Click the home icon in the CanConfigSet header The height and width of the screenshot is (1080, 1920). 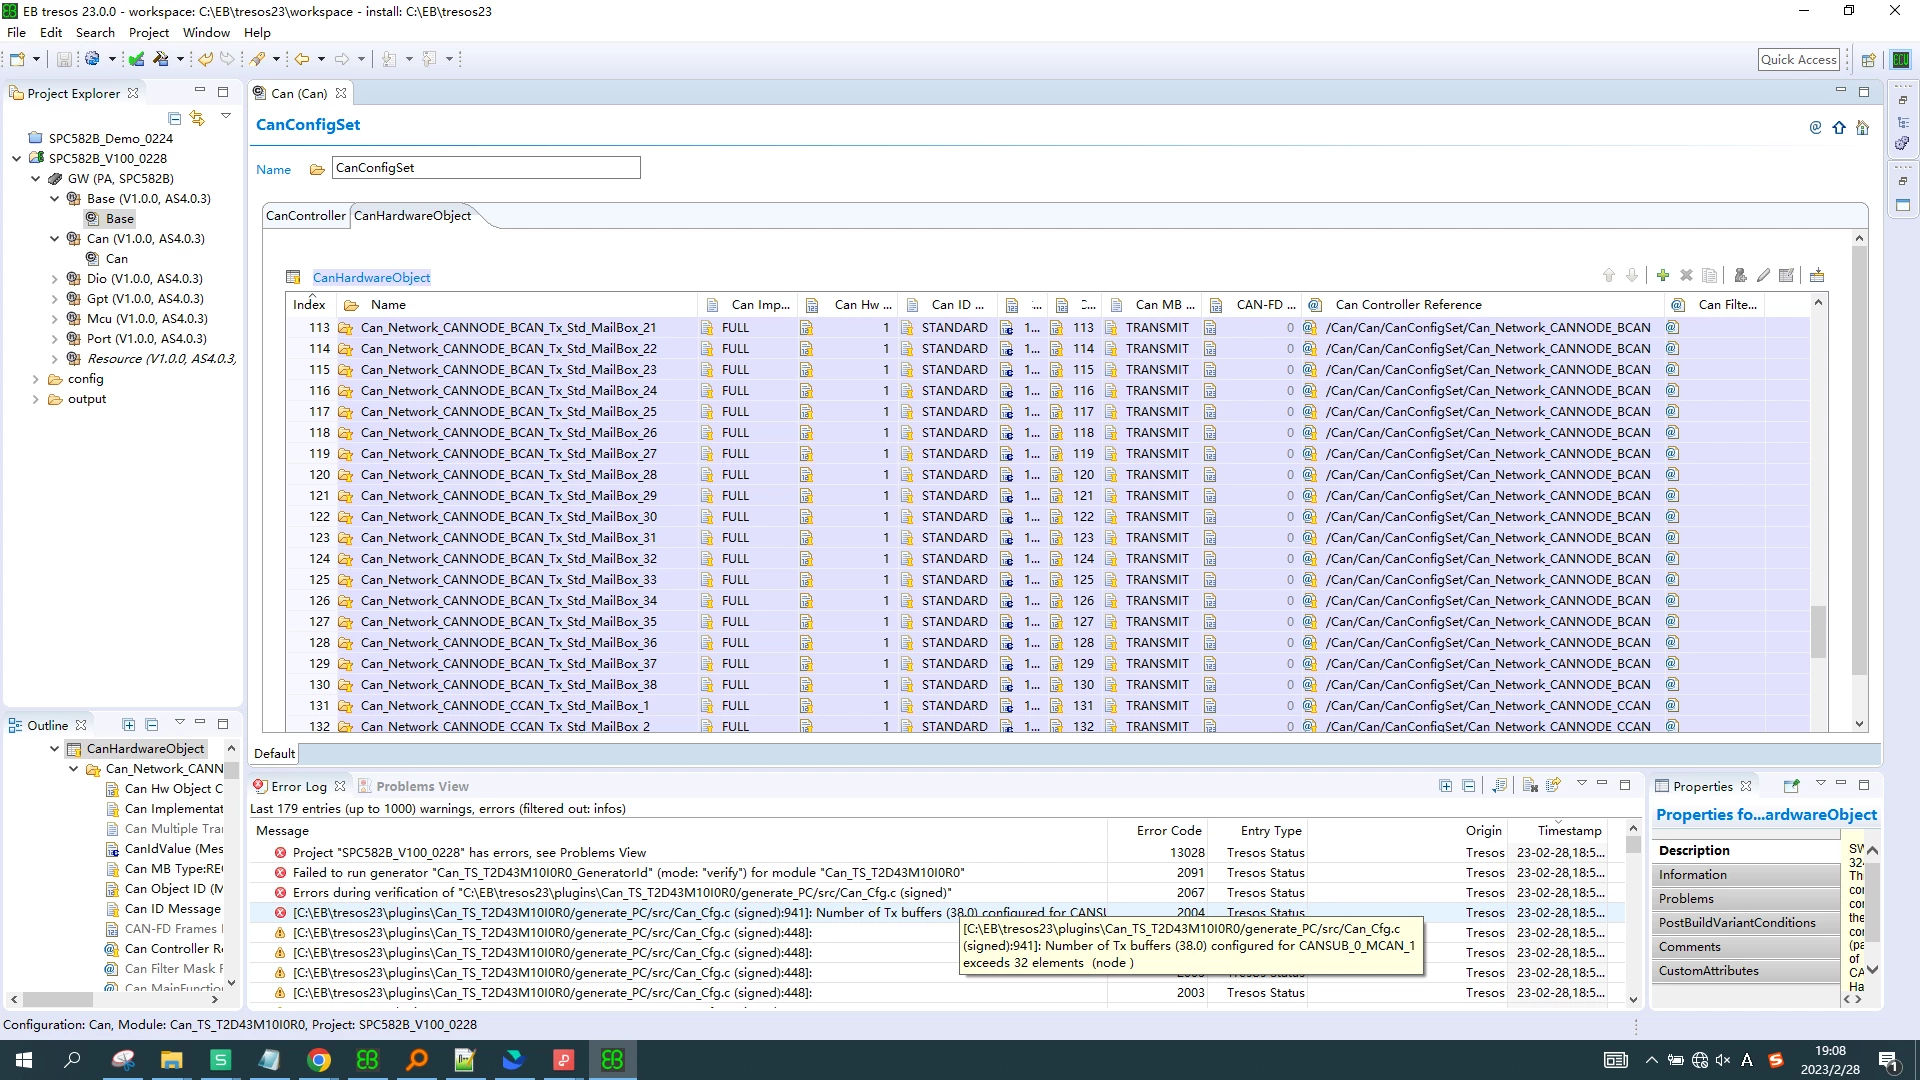[1862, 127]
